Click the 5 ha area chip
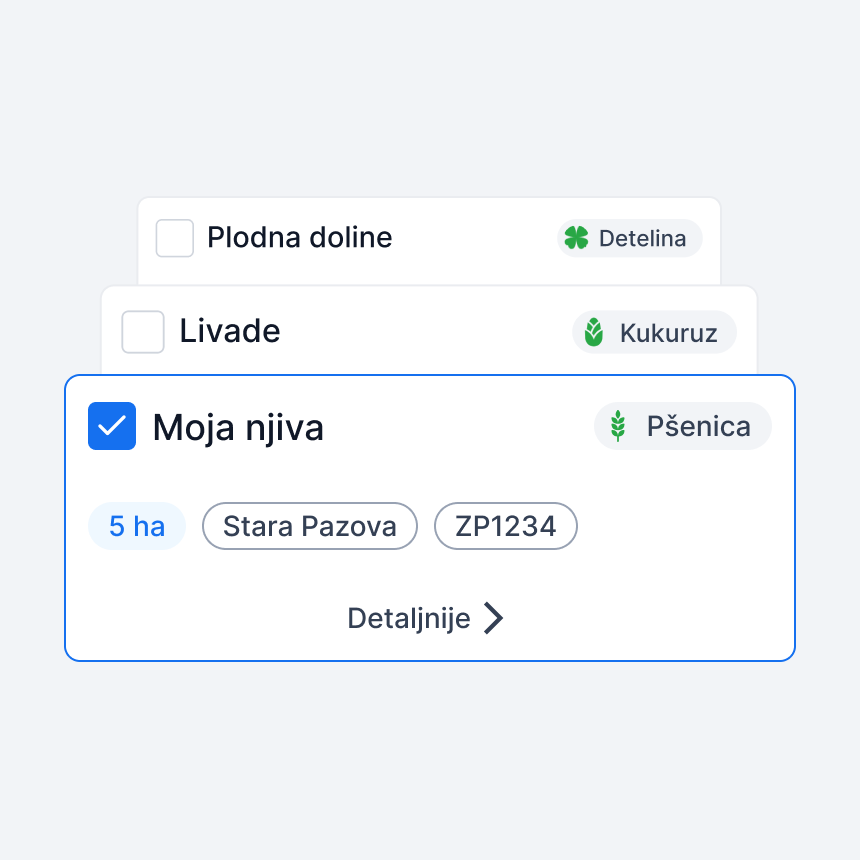This screenshot has height=860, width=860. pyautogui.click(x=137, y=526)
